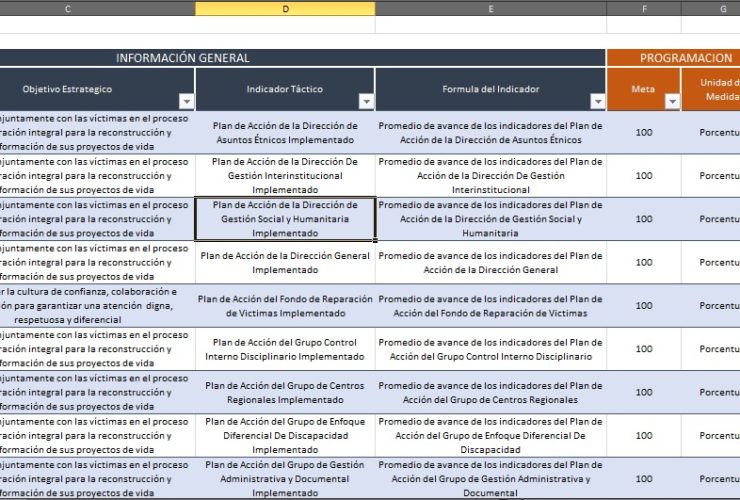Select formula cell for Grupo de Centros Regionales
This screenshot has width=740, height=500.
click(491, 392)
